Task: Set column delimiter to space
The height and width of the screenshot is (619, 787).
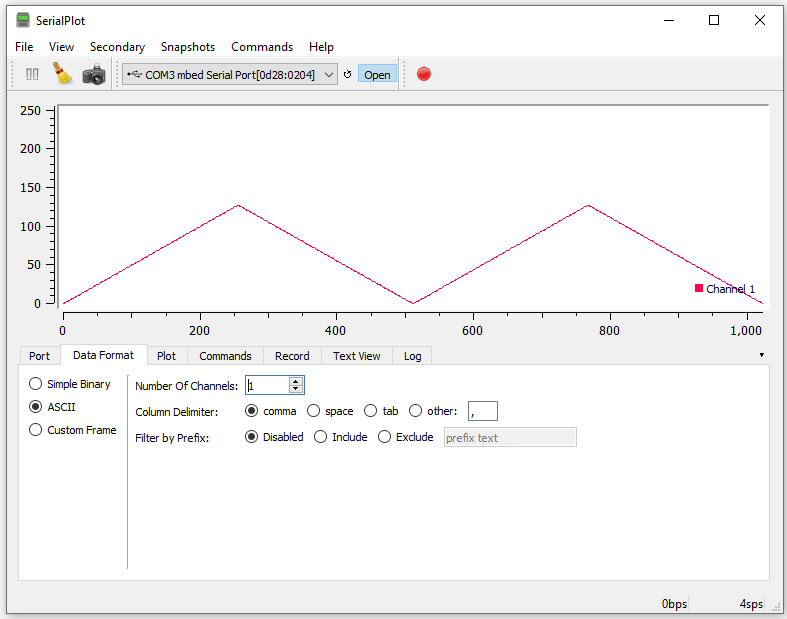Action: (314, 411)
